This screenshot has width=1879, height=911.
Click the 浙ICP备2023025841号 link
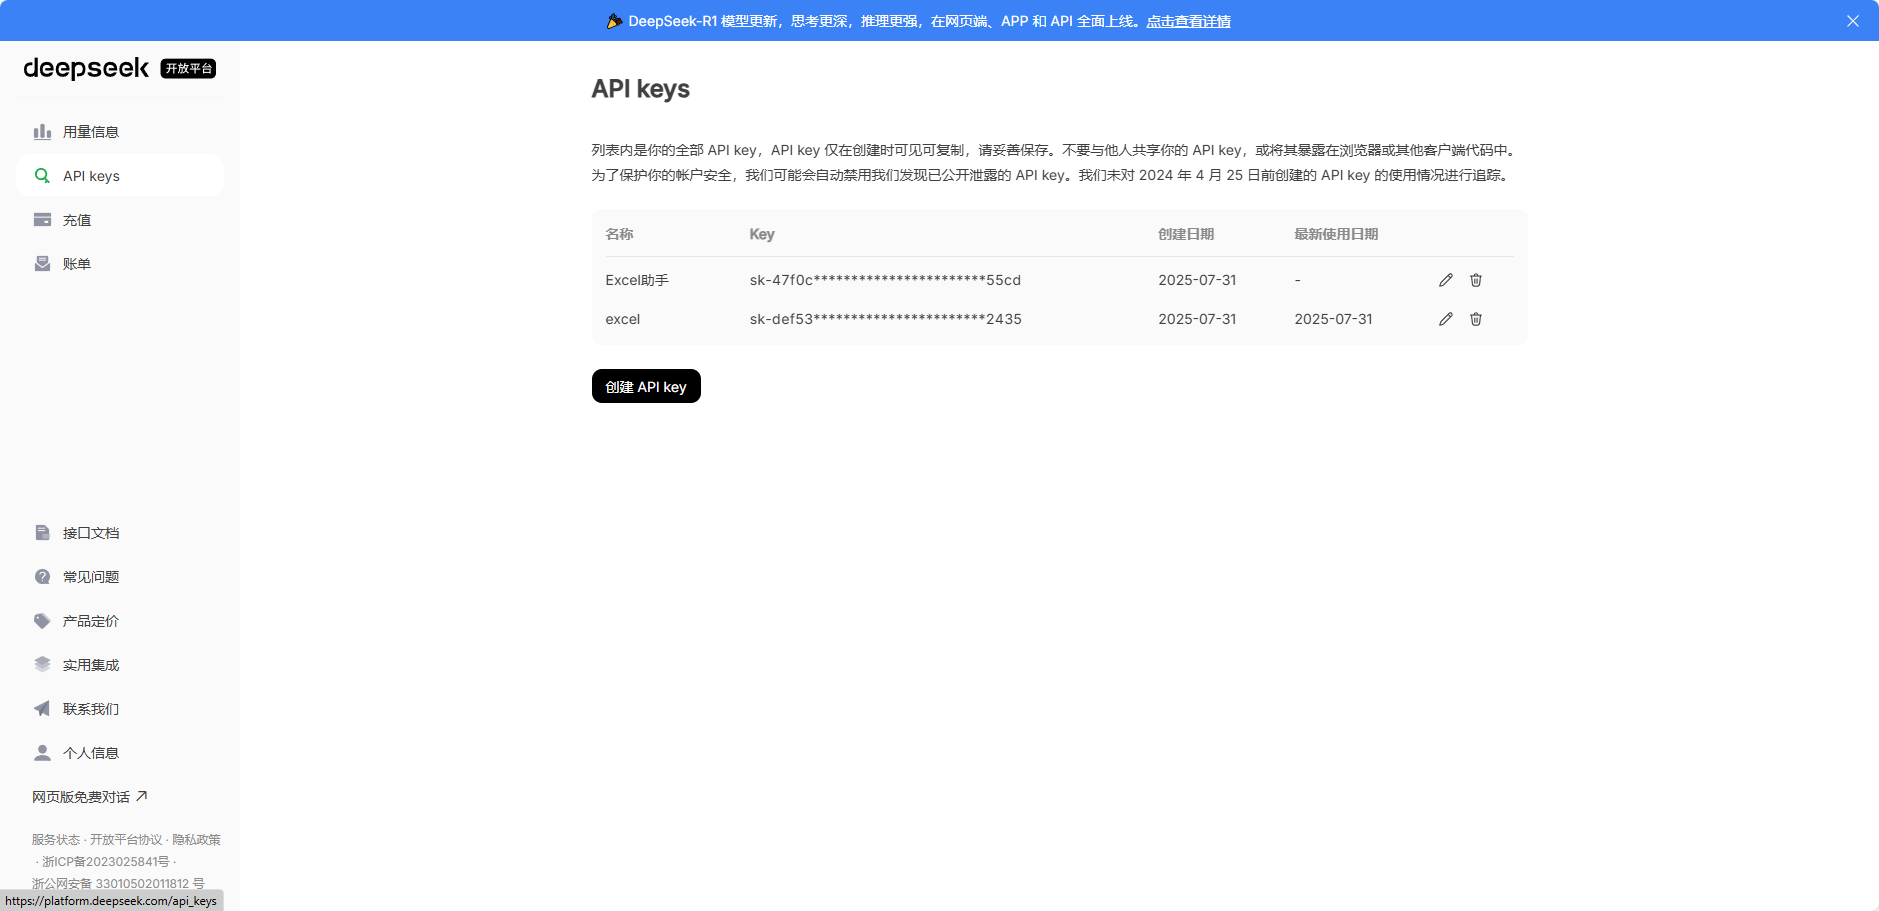coord(106,862)
